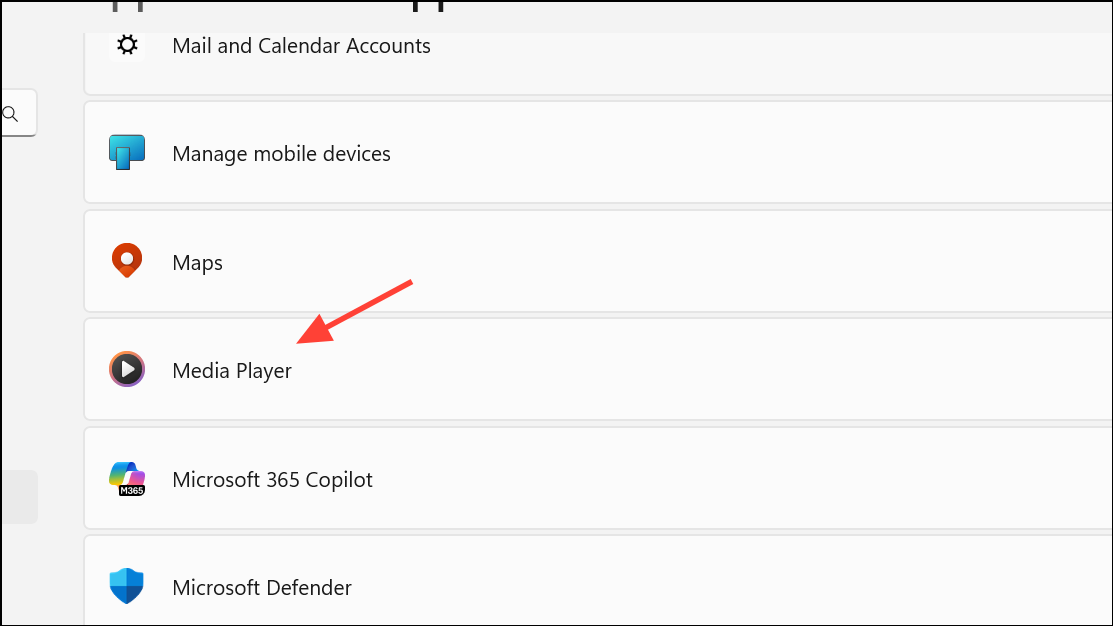This screenshot has height=626, width=1113.
Task: Choose the Manage mobile devices list entry
Action: click(x=598, y=153)
